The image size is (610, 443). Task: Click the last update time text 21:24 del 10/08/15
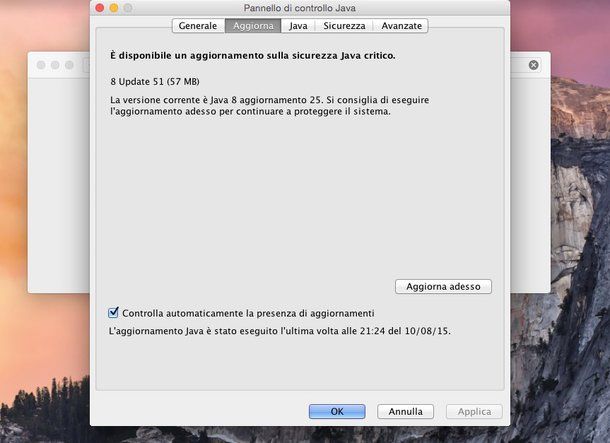pyautogui.click(x=405, y=331)
